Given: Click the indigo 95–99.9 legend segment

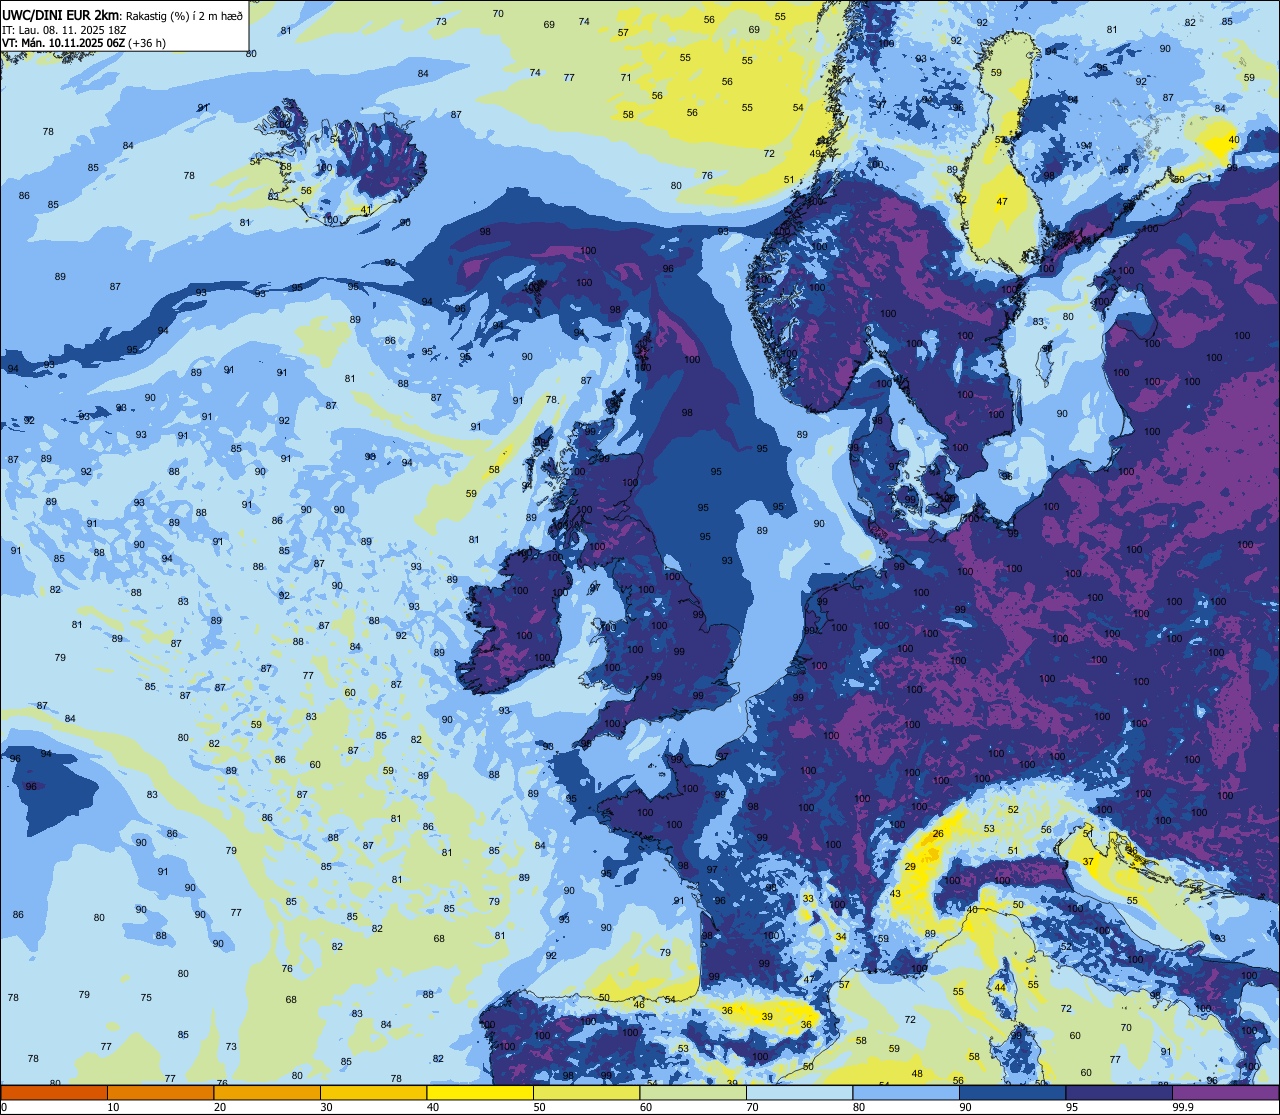Looking at the screenshot, I should coord(1119,1092).
